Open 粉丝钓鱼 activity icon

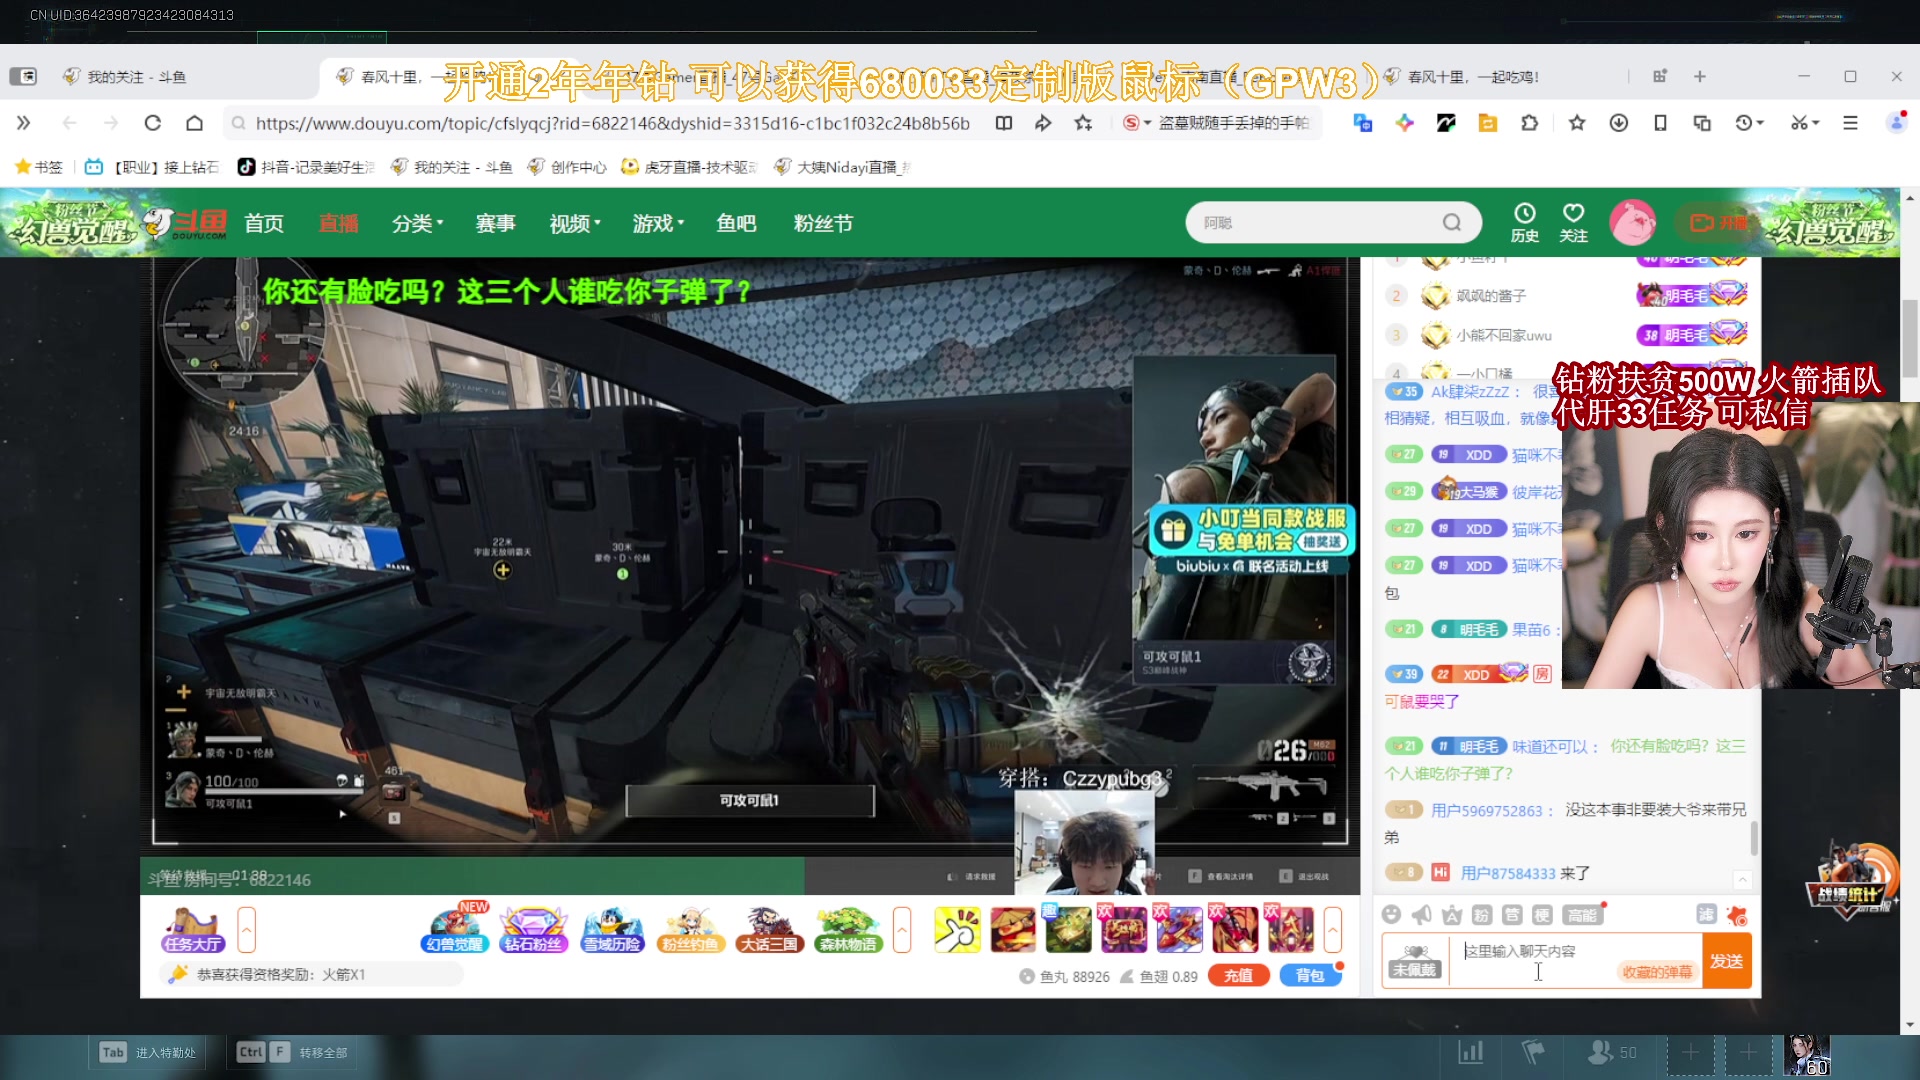pyautogui.click(x=690, y=930)
